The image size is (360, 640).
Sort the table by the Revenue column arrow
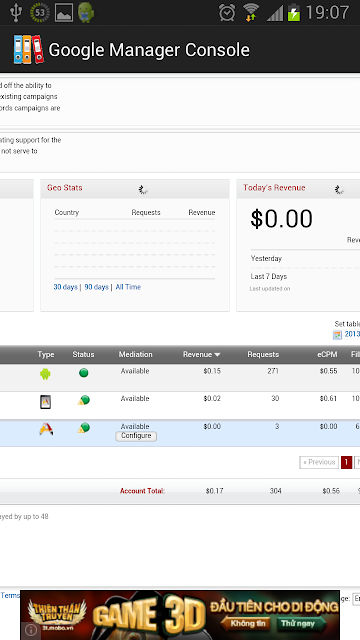pyautogui.click(x=217, y=355)
